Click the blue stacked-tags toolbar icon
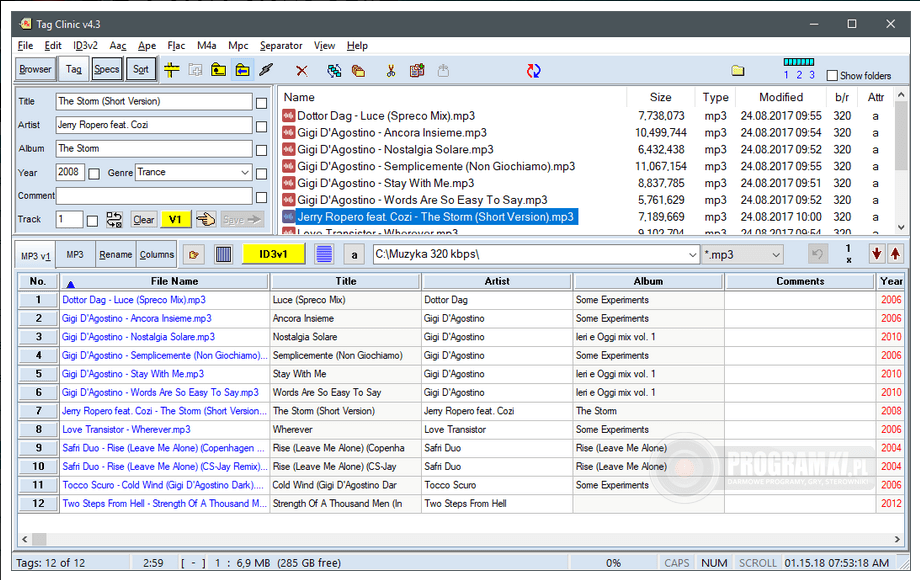The image size is (920, 580). pos(334,71)
